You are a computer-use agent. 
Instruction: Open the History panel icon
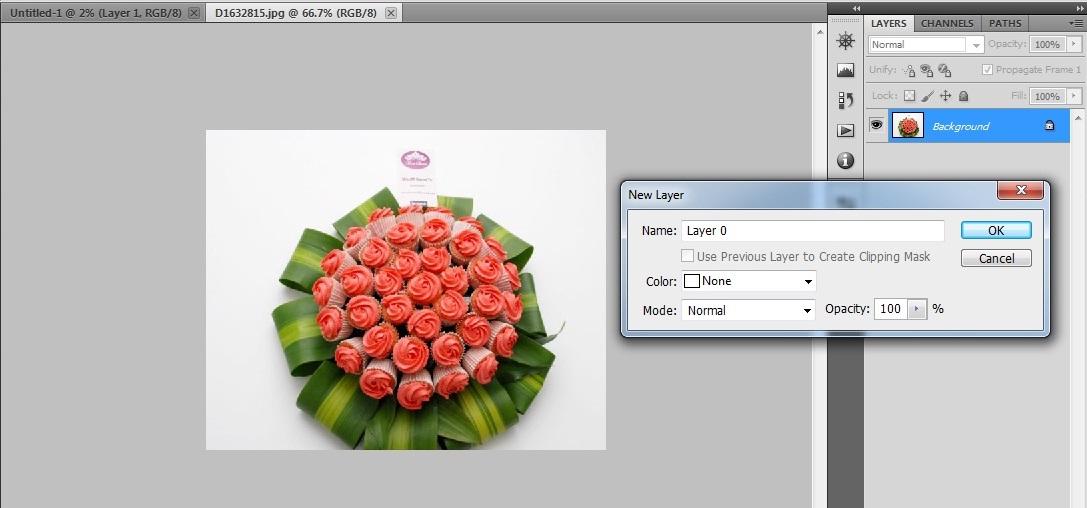(846, 100)
